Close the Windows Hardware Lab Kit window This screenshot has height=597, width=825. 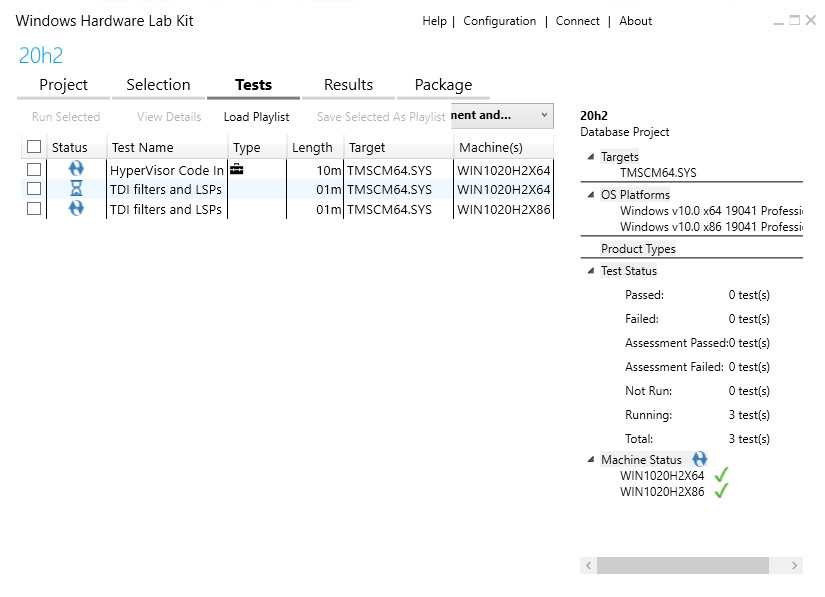coord(811,20)
